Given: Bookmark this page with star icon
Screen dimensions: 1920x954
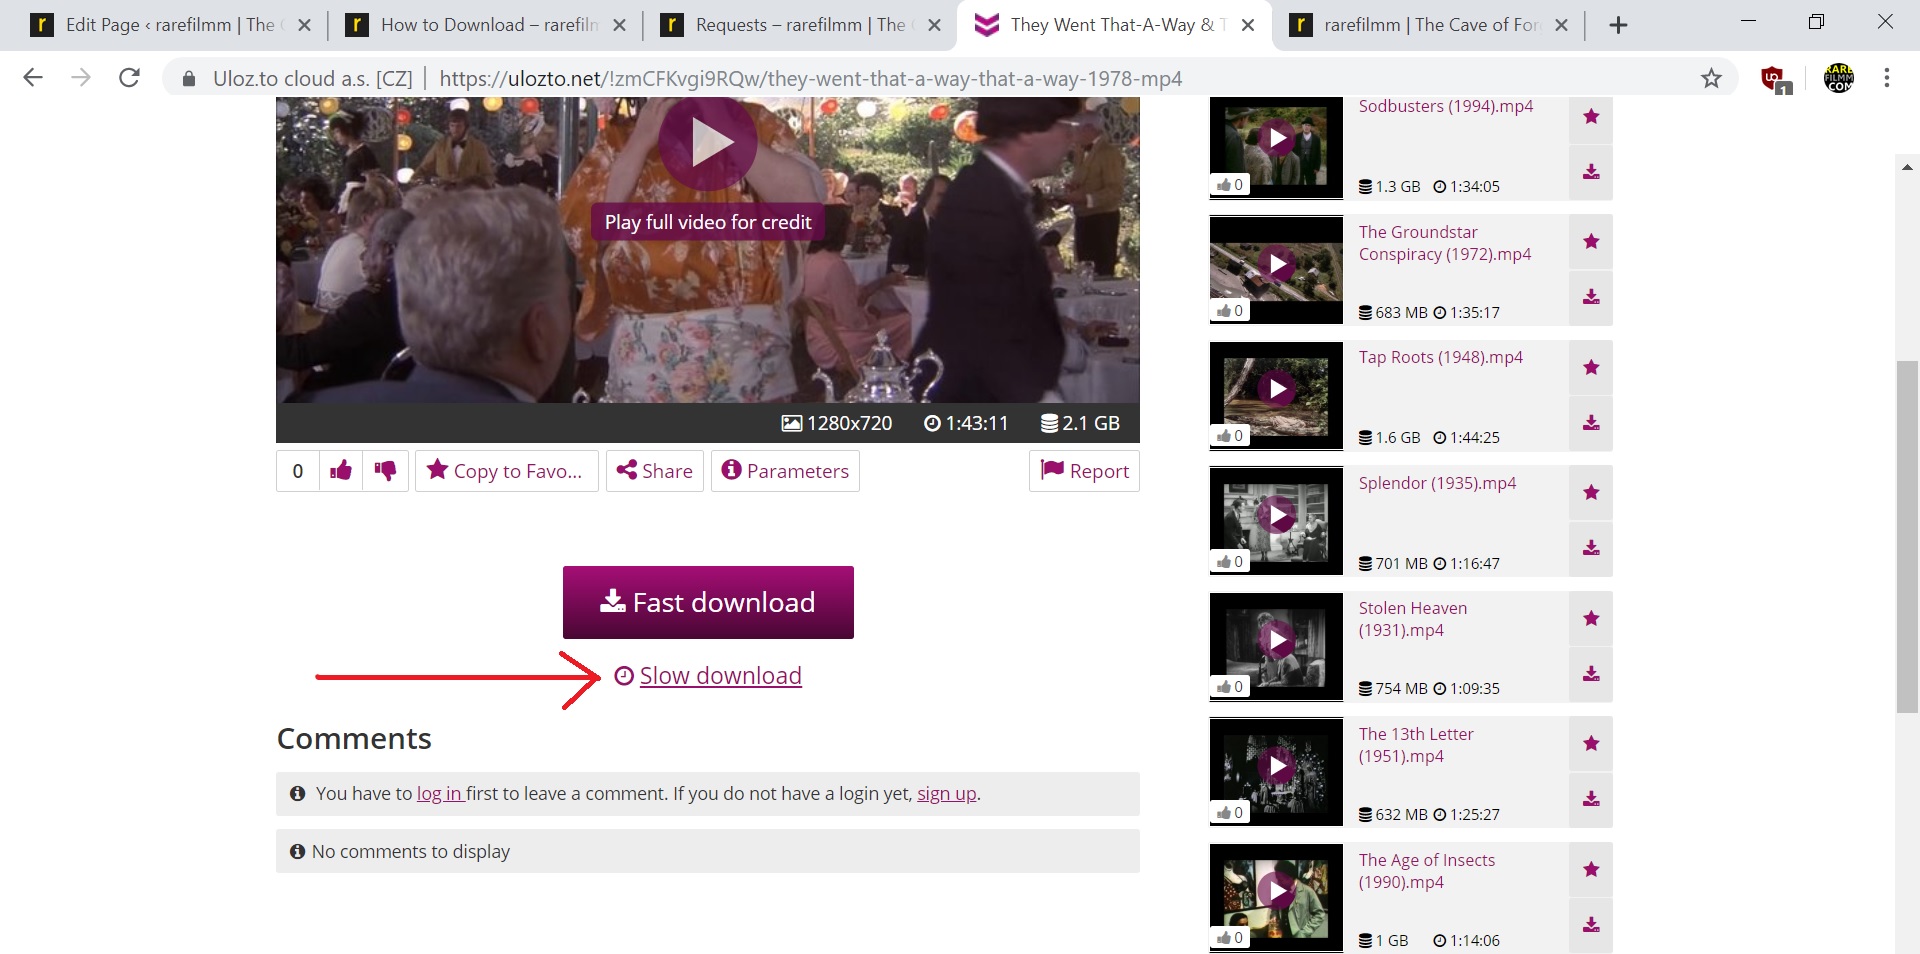Looking at the screenshot, I should tap(1711, 78).
